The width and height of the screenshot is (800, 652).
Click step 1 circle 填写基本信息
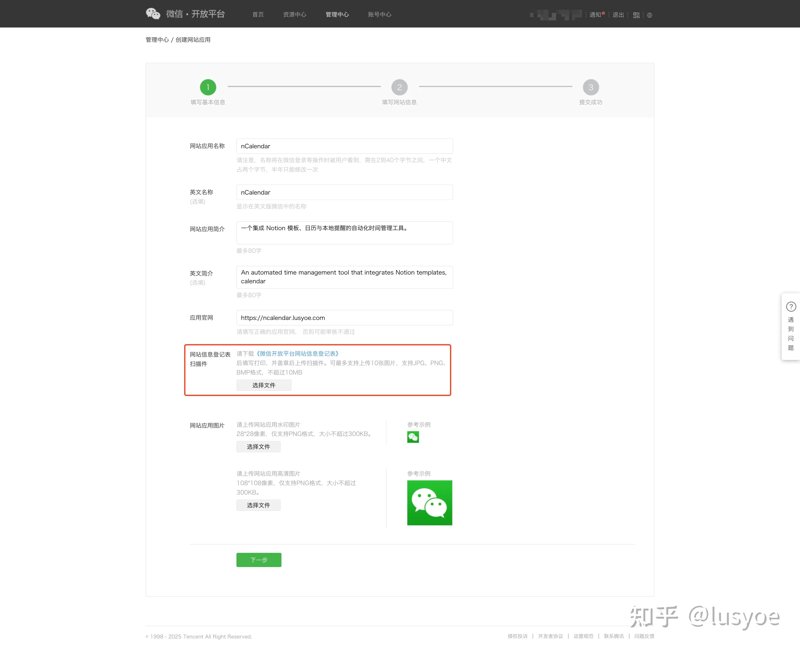point(208,87)
